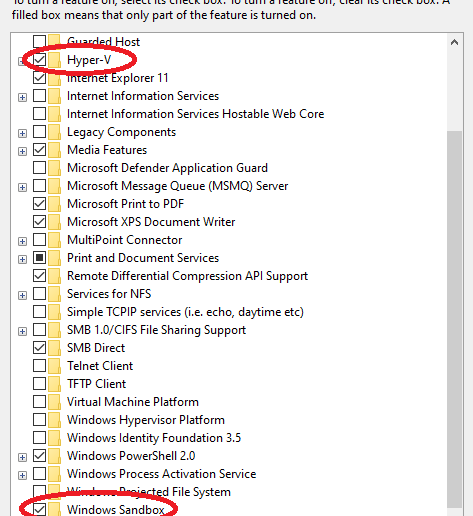The image size is (473, 516).
Task: Click the TFTP Client folder icon
Action: point(55,384)
